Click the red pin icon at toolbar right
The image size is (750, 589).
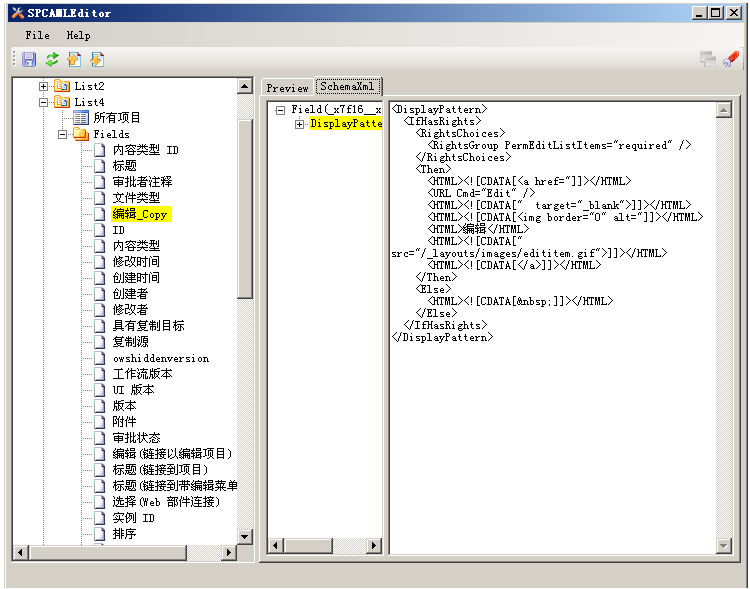pos(731,59)
